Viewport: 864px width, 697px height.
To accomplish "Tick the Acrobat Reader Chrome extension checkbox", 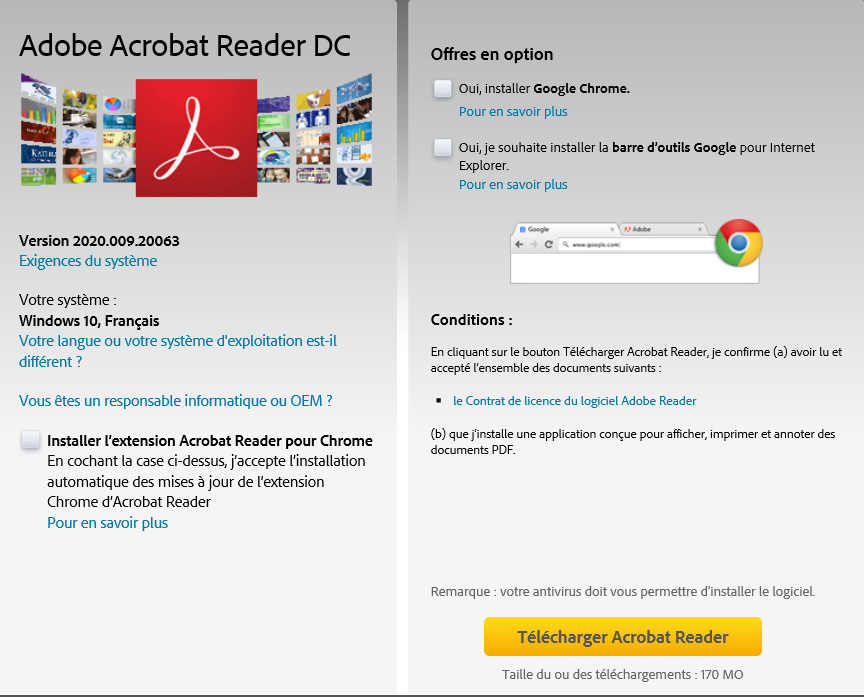I will click(30, 440).
